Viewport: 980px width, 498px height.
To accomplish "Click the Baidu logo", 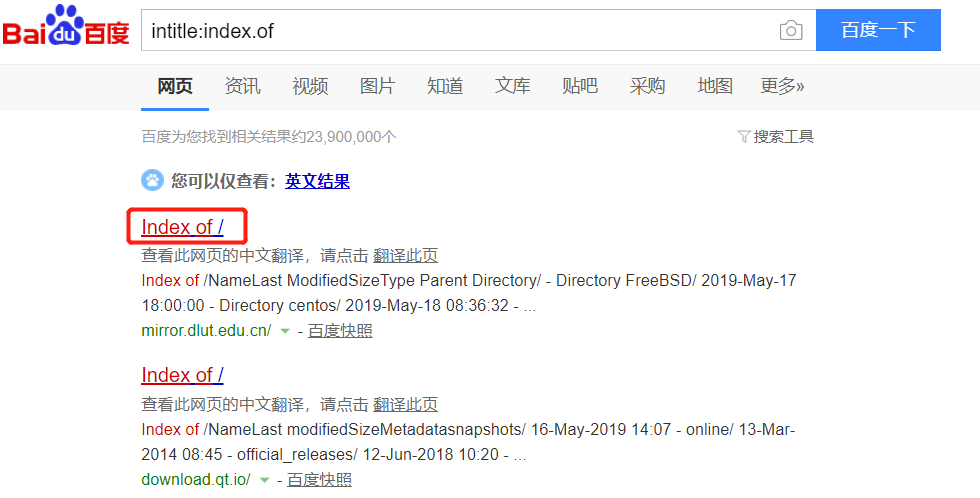I will (66, 29).
